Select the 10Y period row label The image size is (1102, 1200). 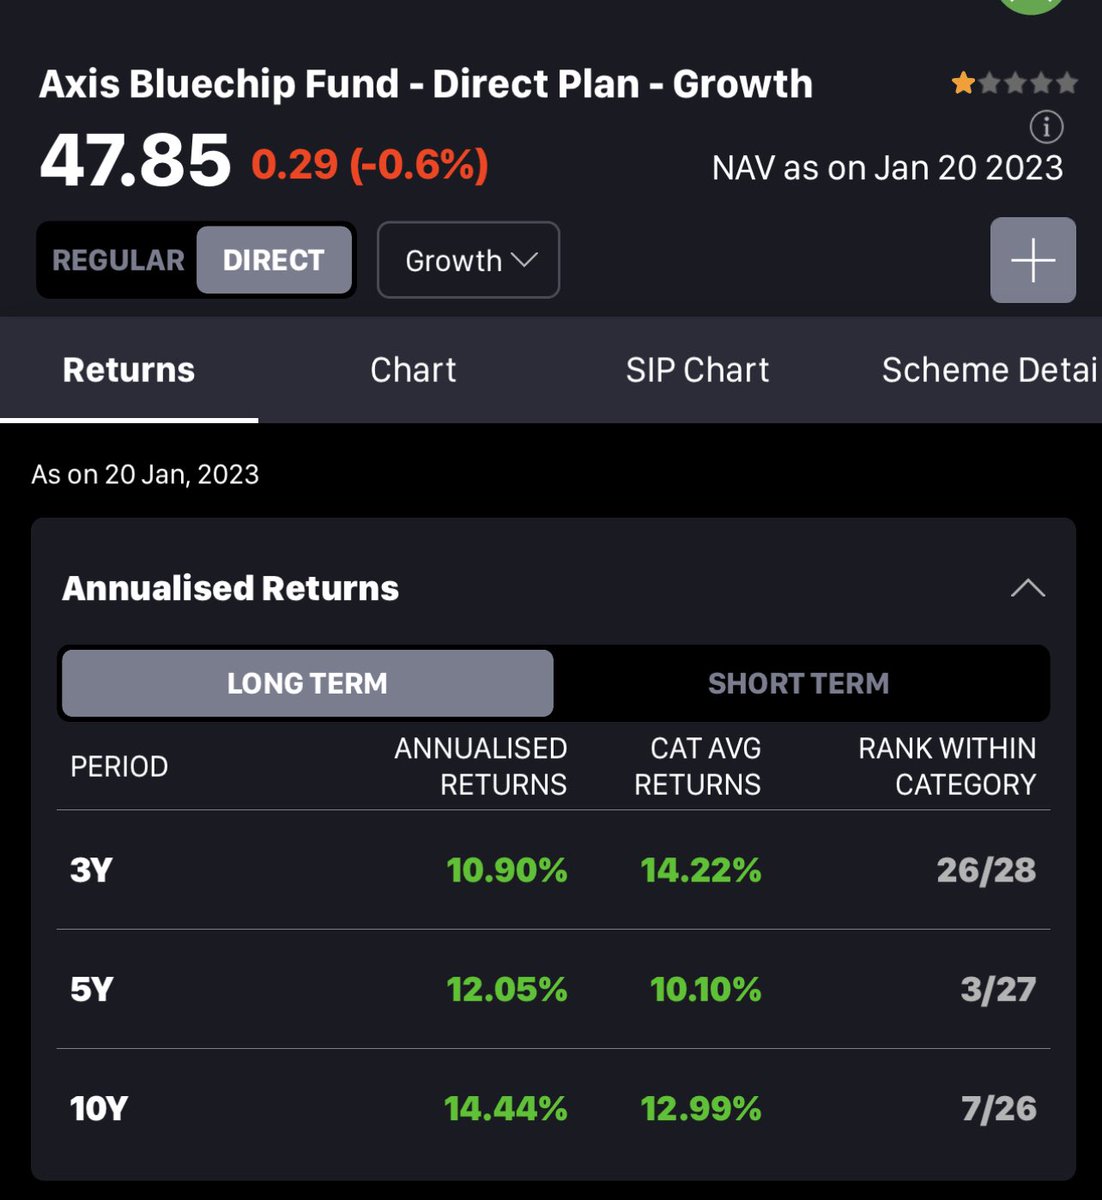[99, 1108]
